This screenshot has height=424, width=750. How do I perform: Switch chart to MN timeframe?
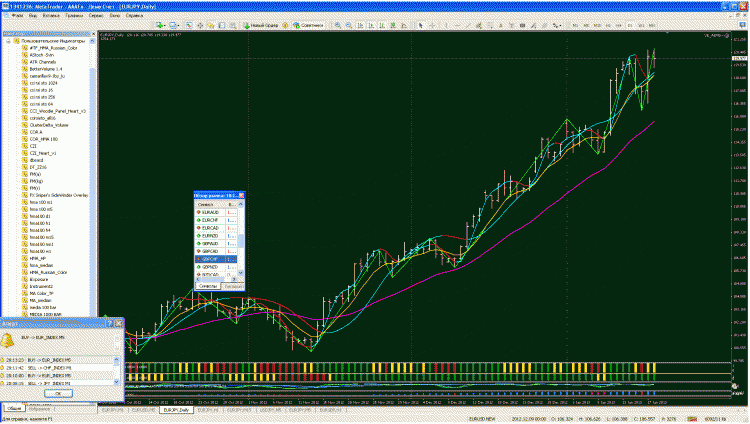tap(652, 25)
